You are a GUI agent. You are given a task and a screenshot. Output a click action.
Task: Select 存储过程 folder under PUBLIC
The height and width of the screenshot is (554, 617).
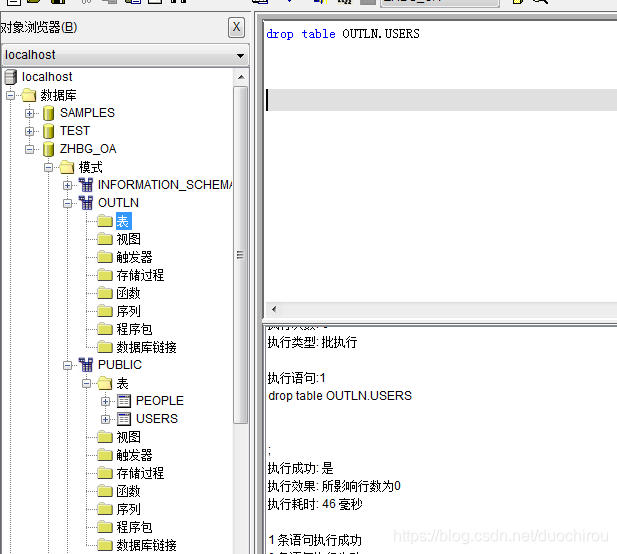tap(140, 473)
